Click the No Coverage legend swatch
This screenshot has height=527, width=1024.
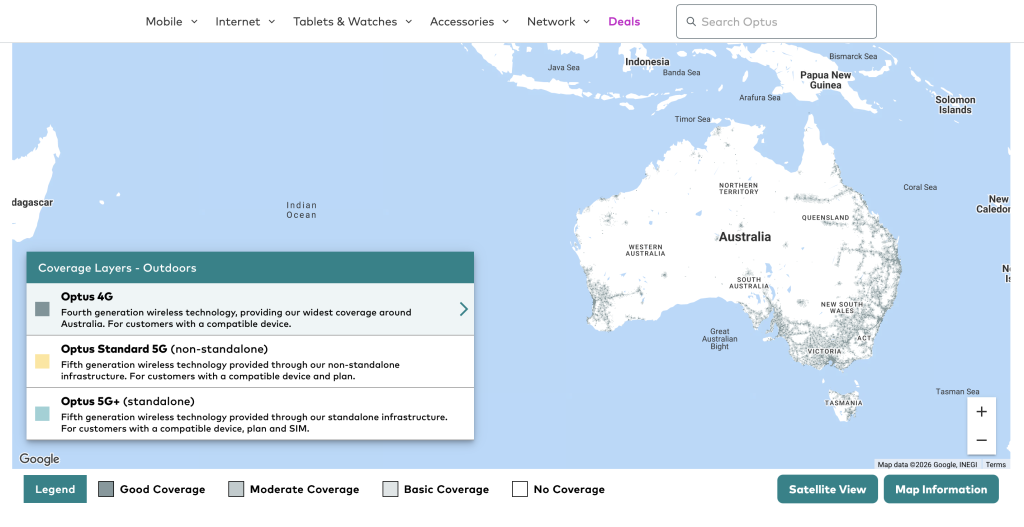[x=520, y=489]
